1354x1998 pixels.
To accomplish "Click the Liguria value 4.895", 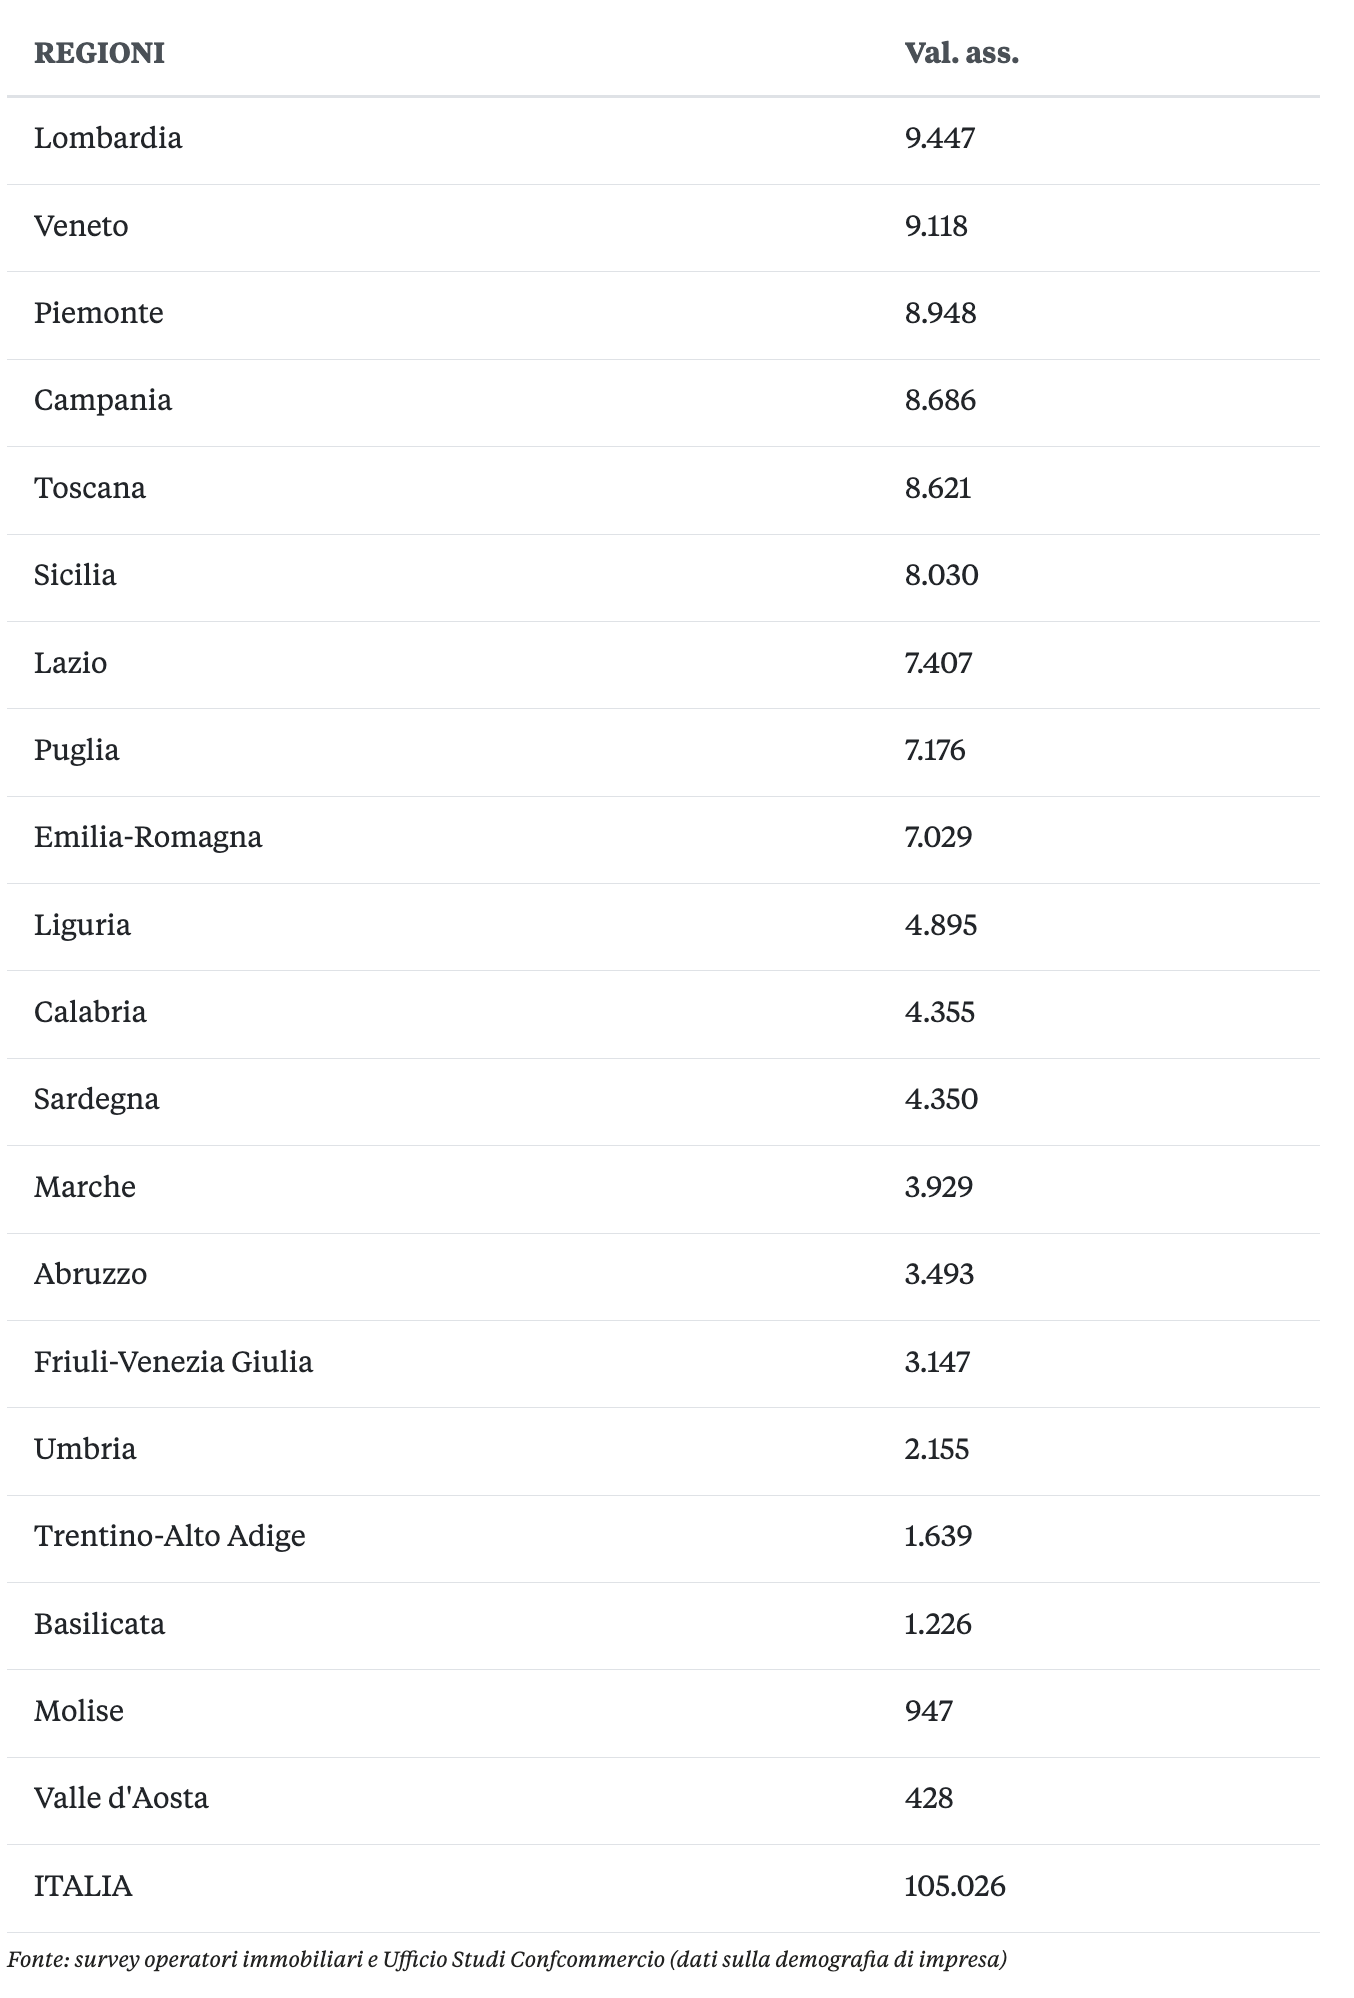I will [x=940, y=925].
